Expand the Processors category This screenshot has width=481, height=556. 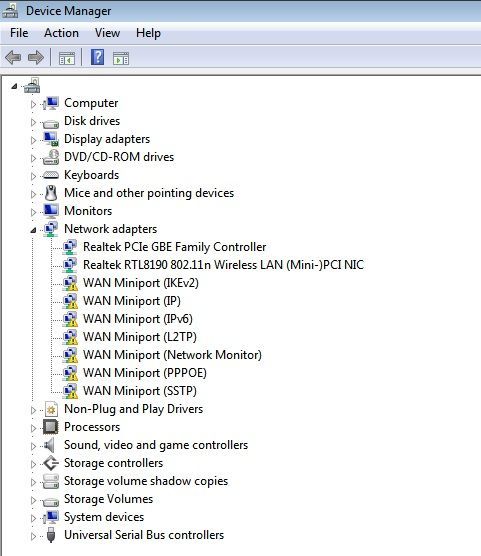[33, 428]
